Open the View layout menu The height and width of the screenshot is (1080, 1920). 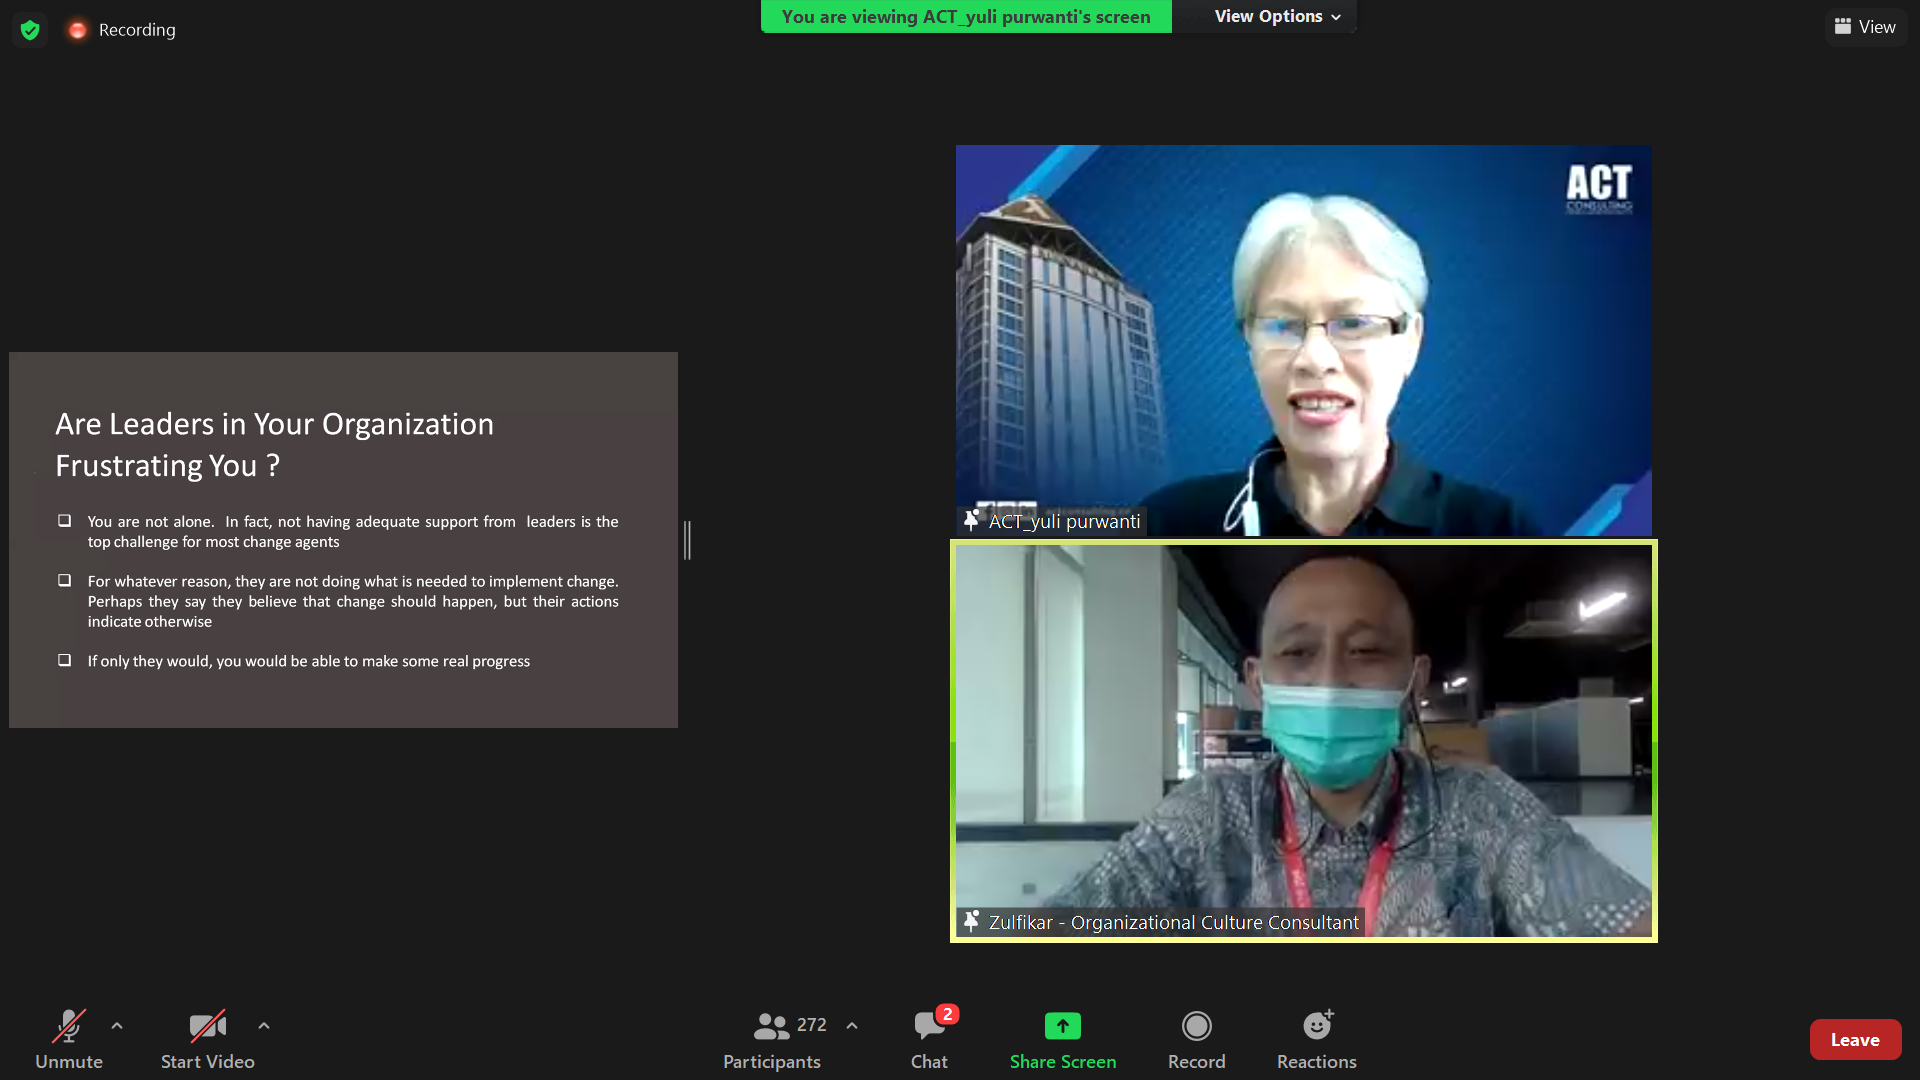coord(1865,27)
